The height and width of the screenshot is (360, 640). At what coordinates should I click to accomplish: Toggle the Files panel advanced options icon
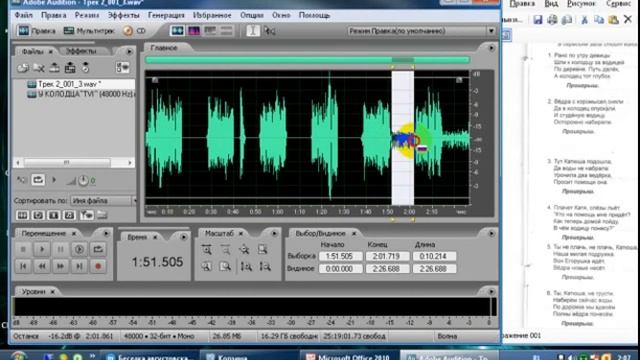[x=122, y=68]
